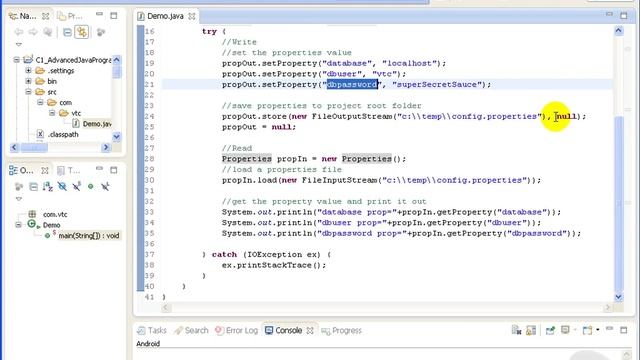Open the Error Log tab

(237, 330)
